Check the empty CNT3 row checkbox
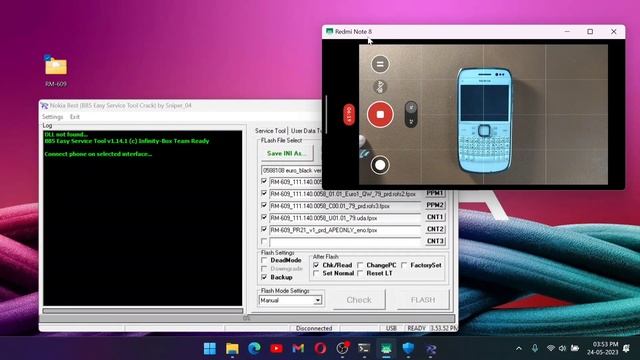The height and width of the screenshot is (360, 640). tap(264, 241)
